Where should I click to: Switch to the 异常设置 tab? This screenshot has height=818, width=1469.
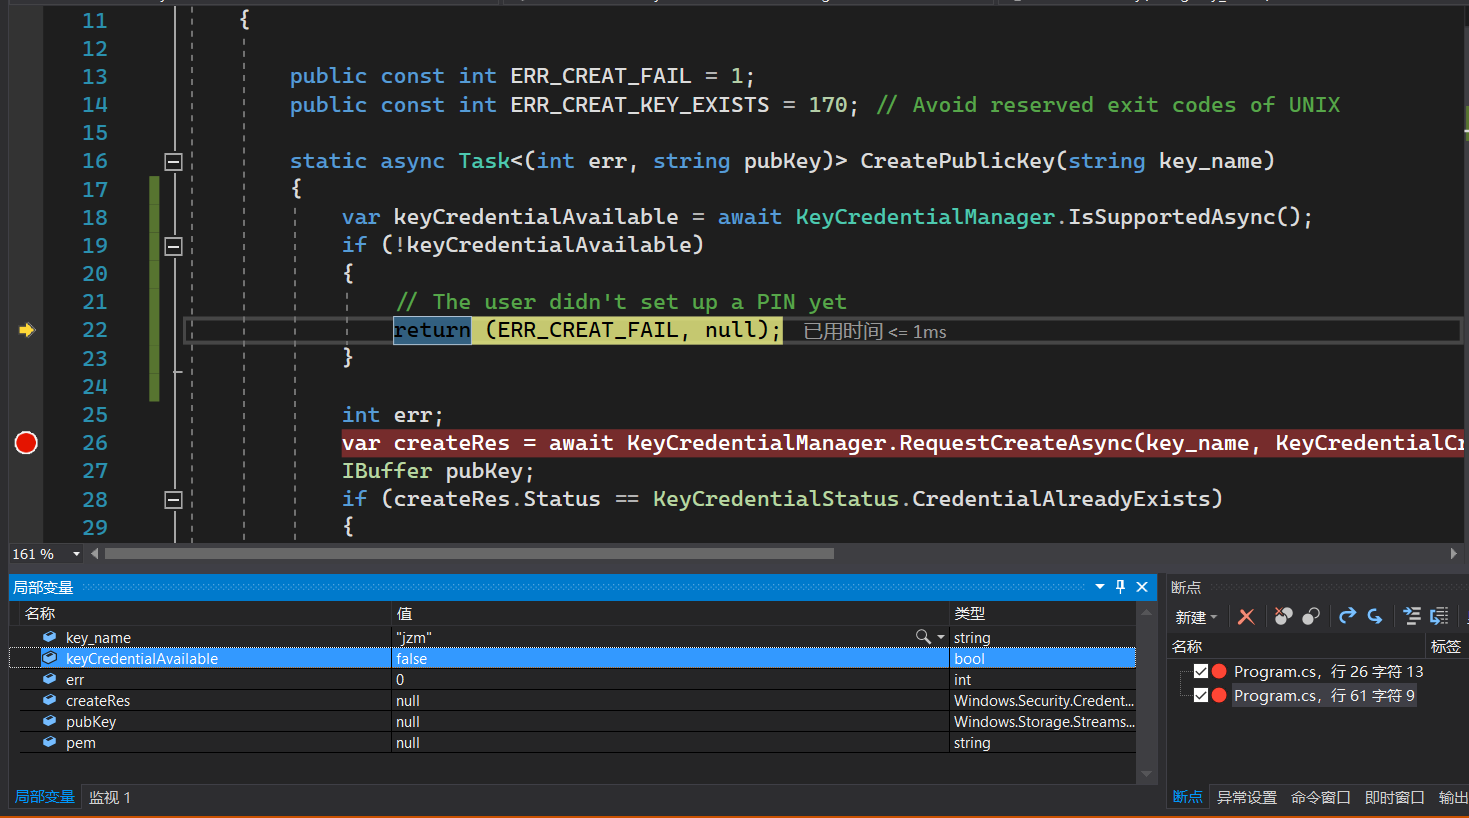coord(1246,797)
